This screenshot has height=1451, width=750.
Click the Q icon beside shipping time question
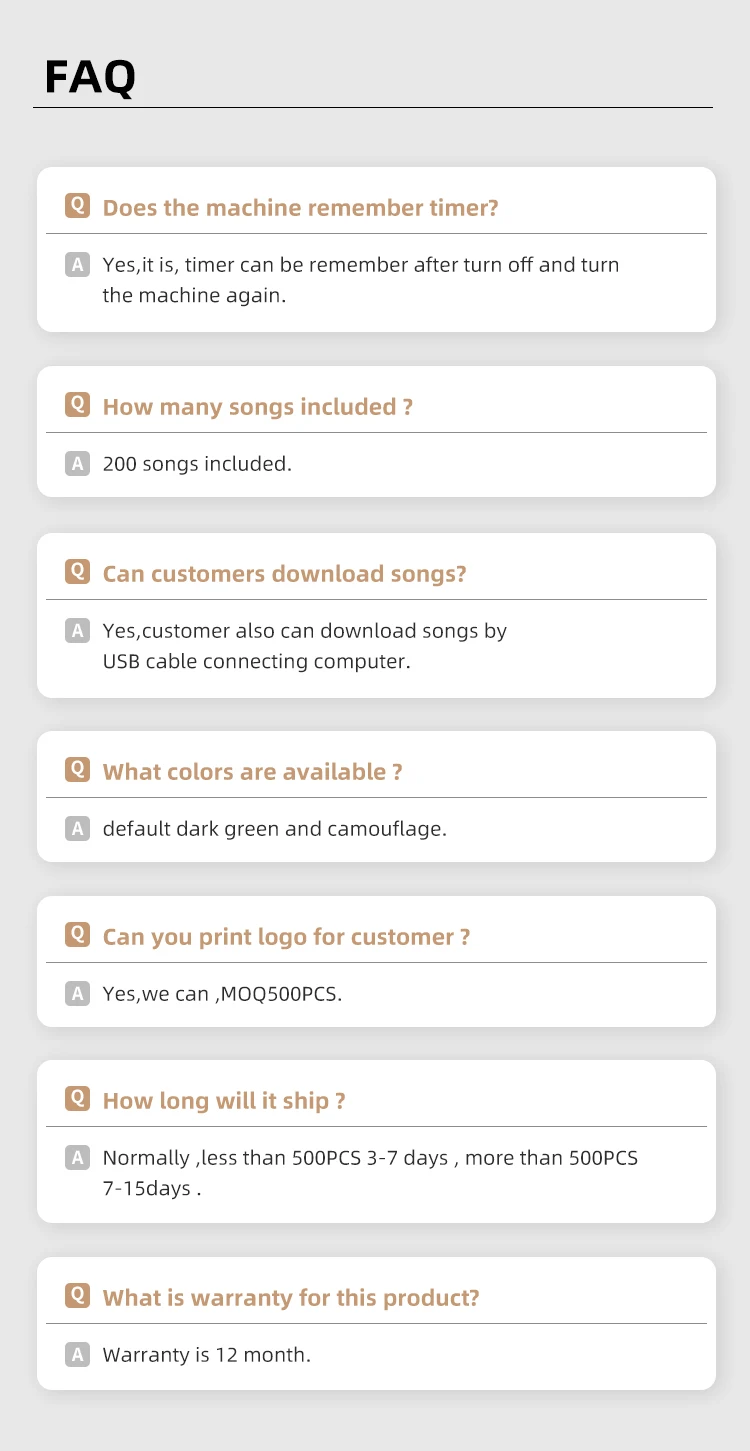click(x=77, y=1099)
